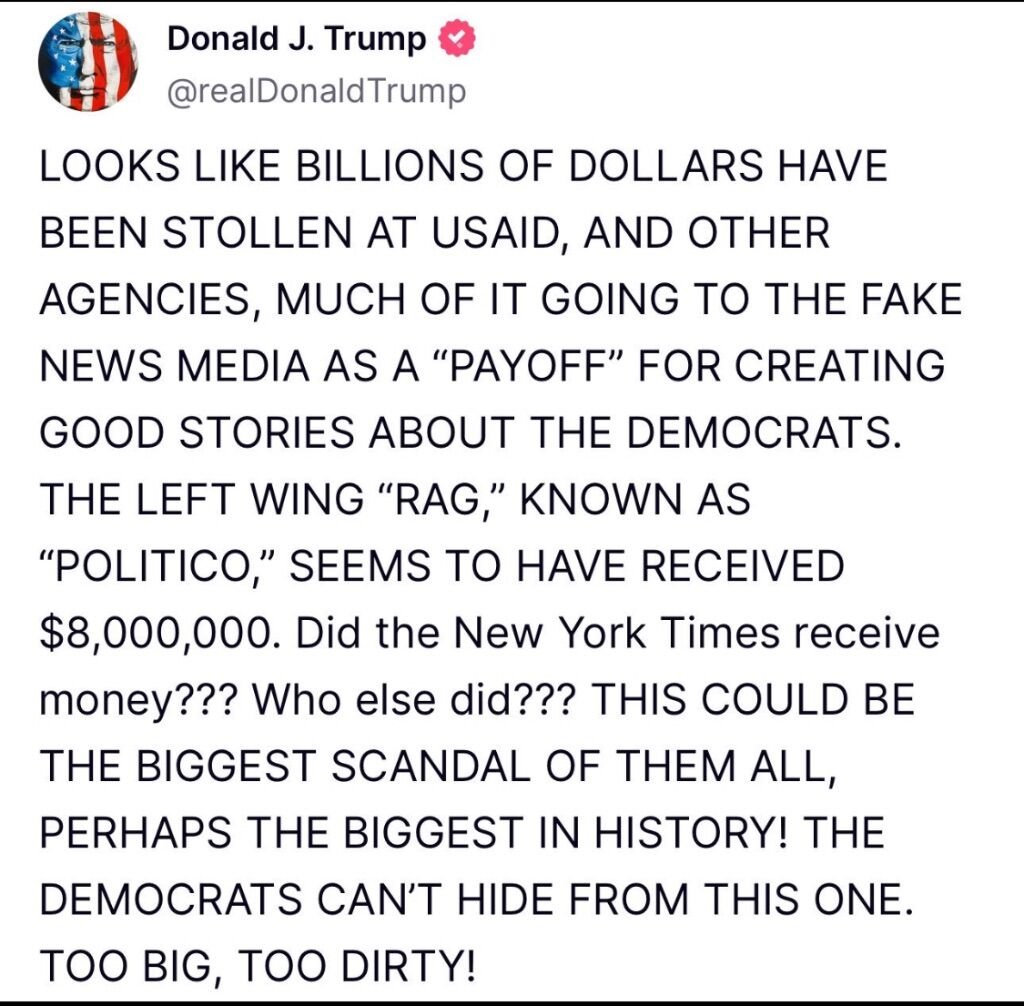This screenshot has height=1006, width=1024.
Task: Select the phrase PERHAPS THE BIGGEST IN HISTORY!
Action: click(x=416, y=834)
